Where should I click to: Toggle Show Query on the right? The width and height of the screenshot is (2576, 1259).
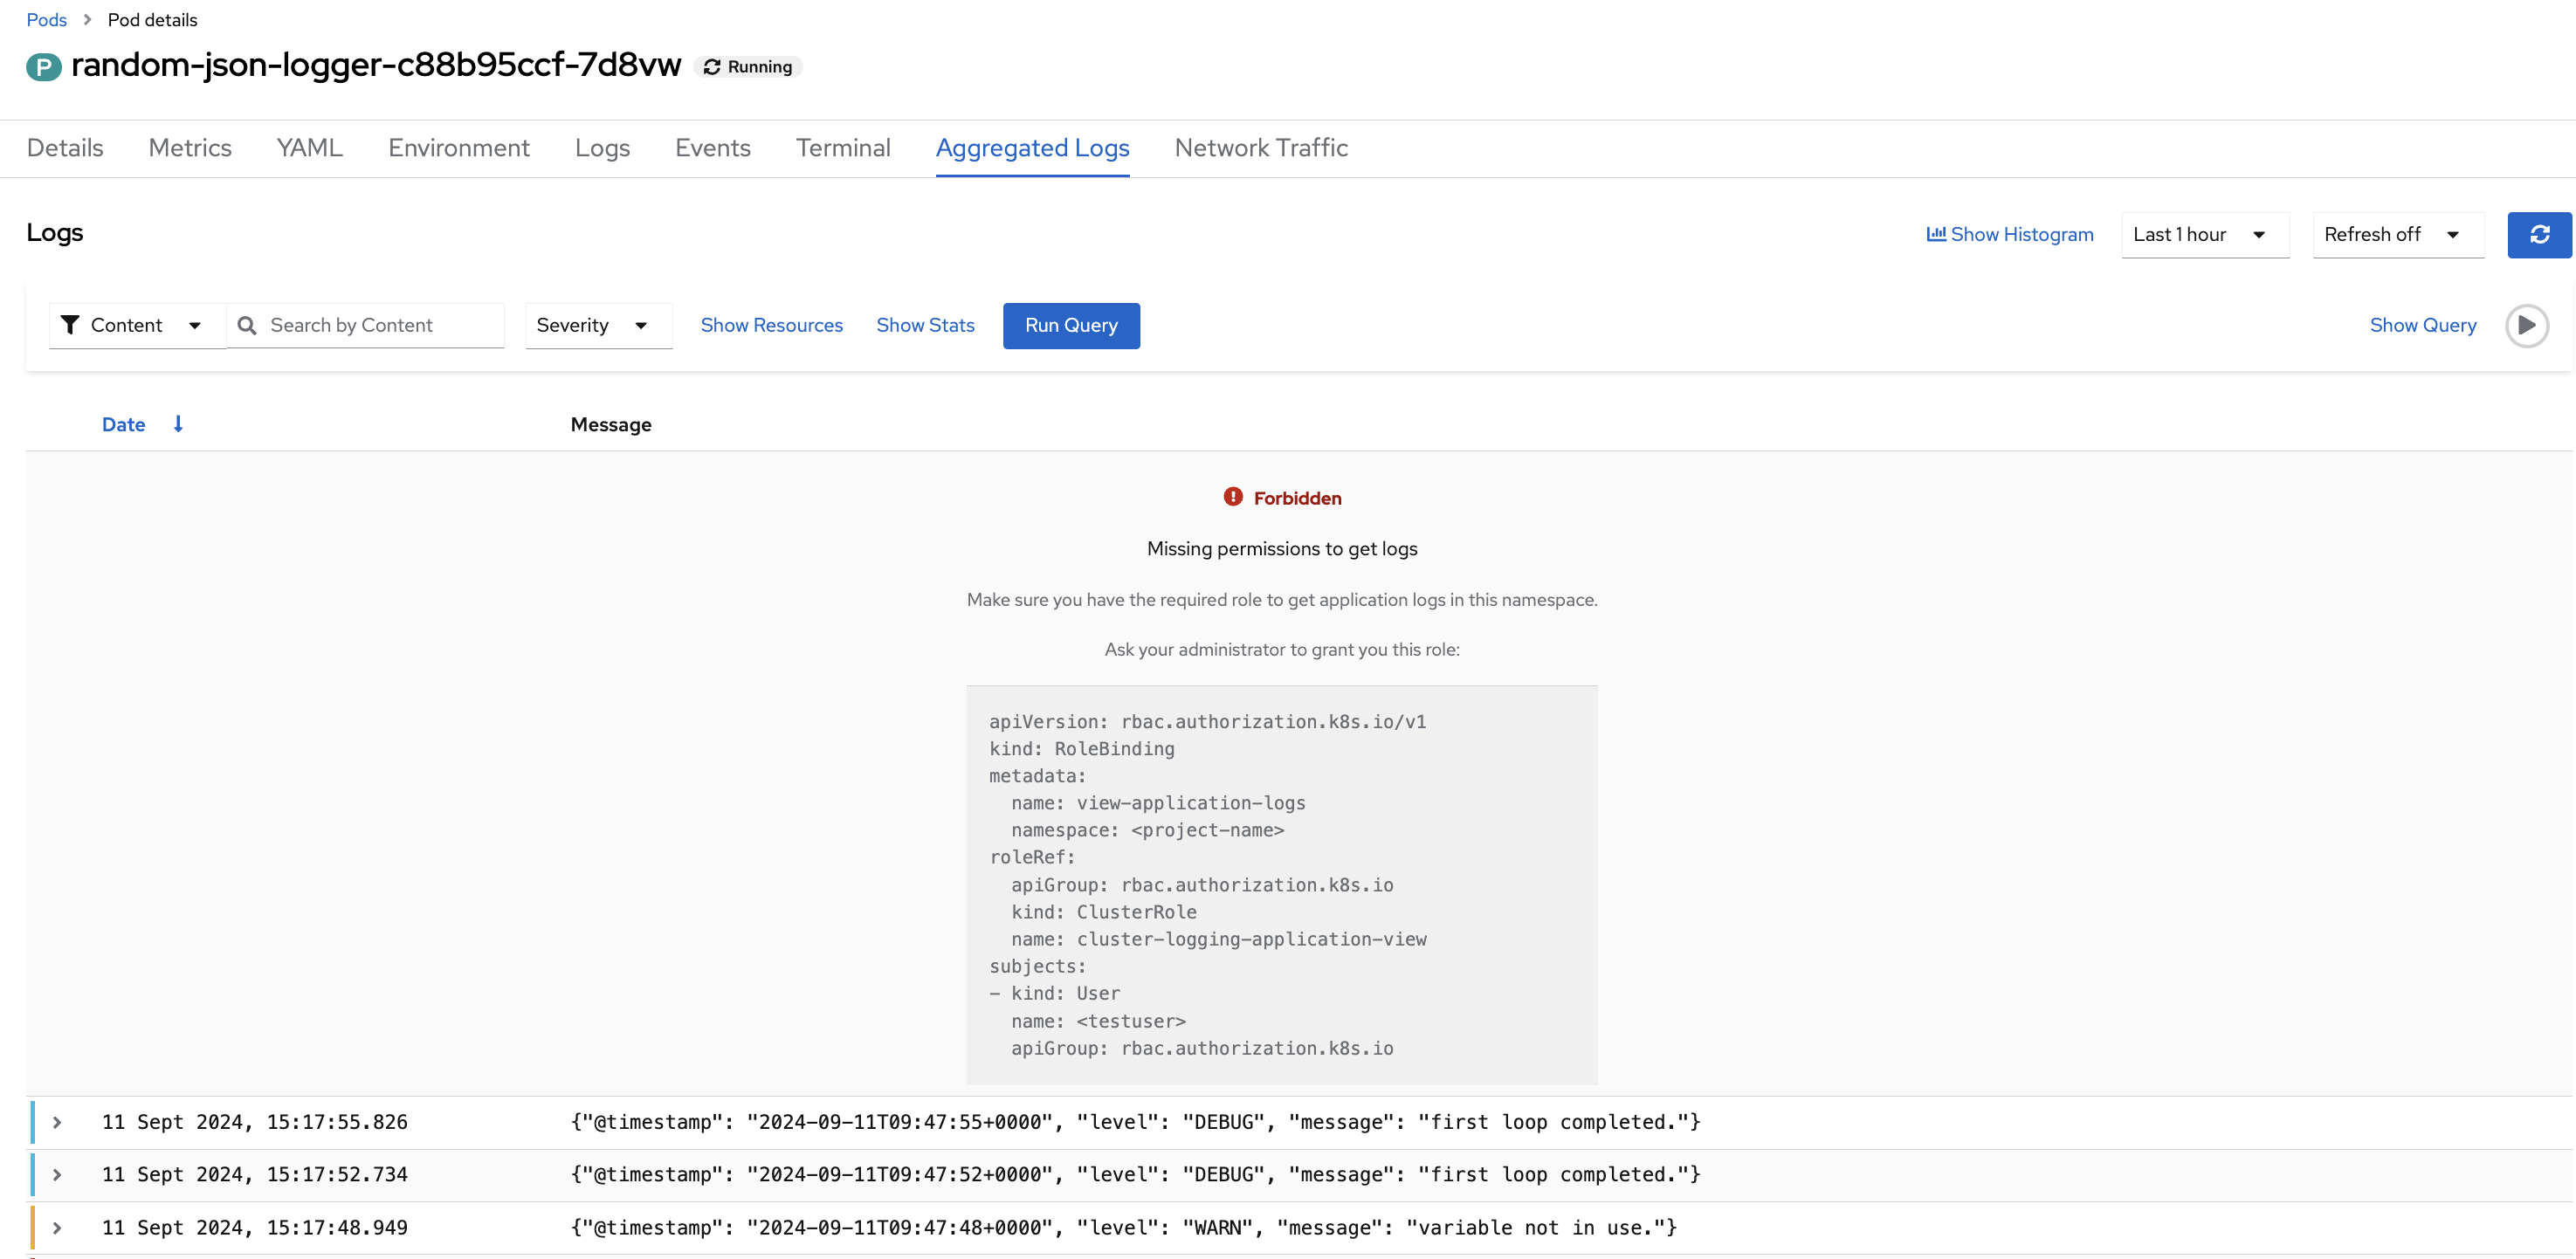2422,325
